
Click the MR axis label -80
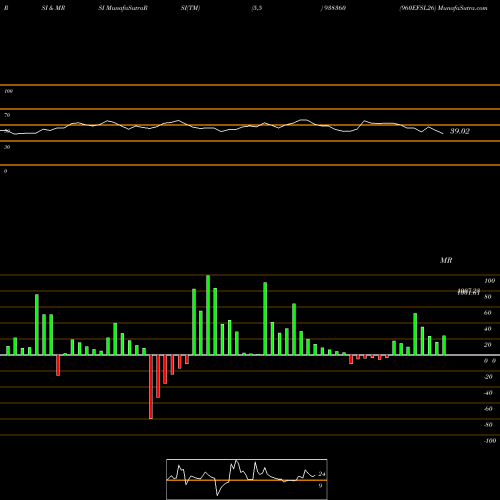[x=488, y=425]
